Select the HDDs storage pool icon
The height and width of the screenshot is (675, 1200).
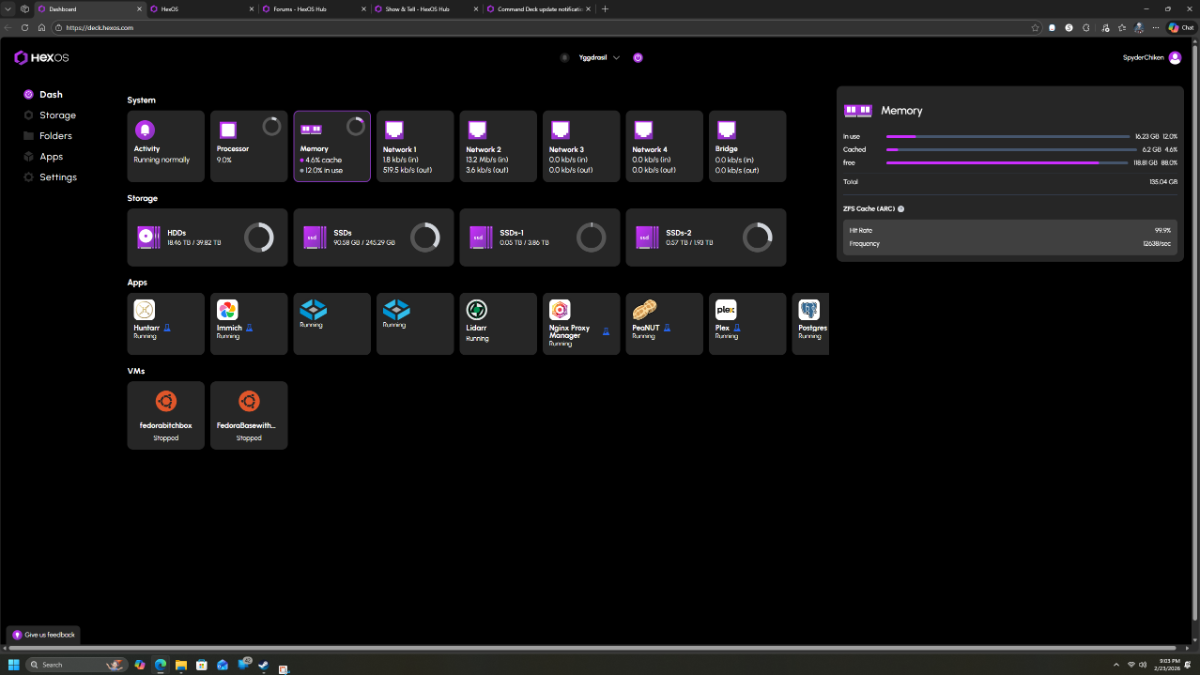[x=148, y=237]
